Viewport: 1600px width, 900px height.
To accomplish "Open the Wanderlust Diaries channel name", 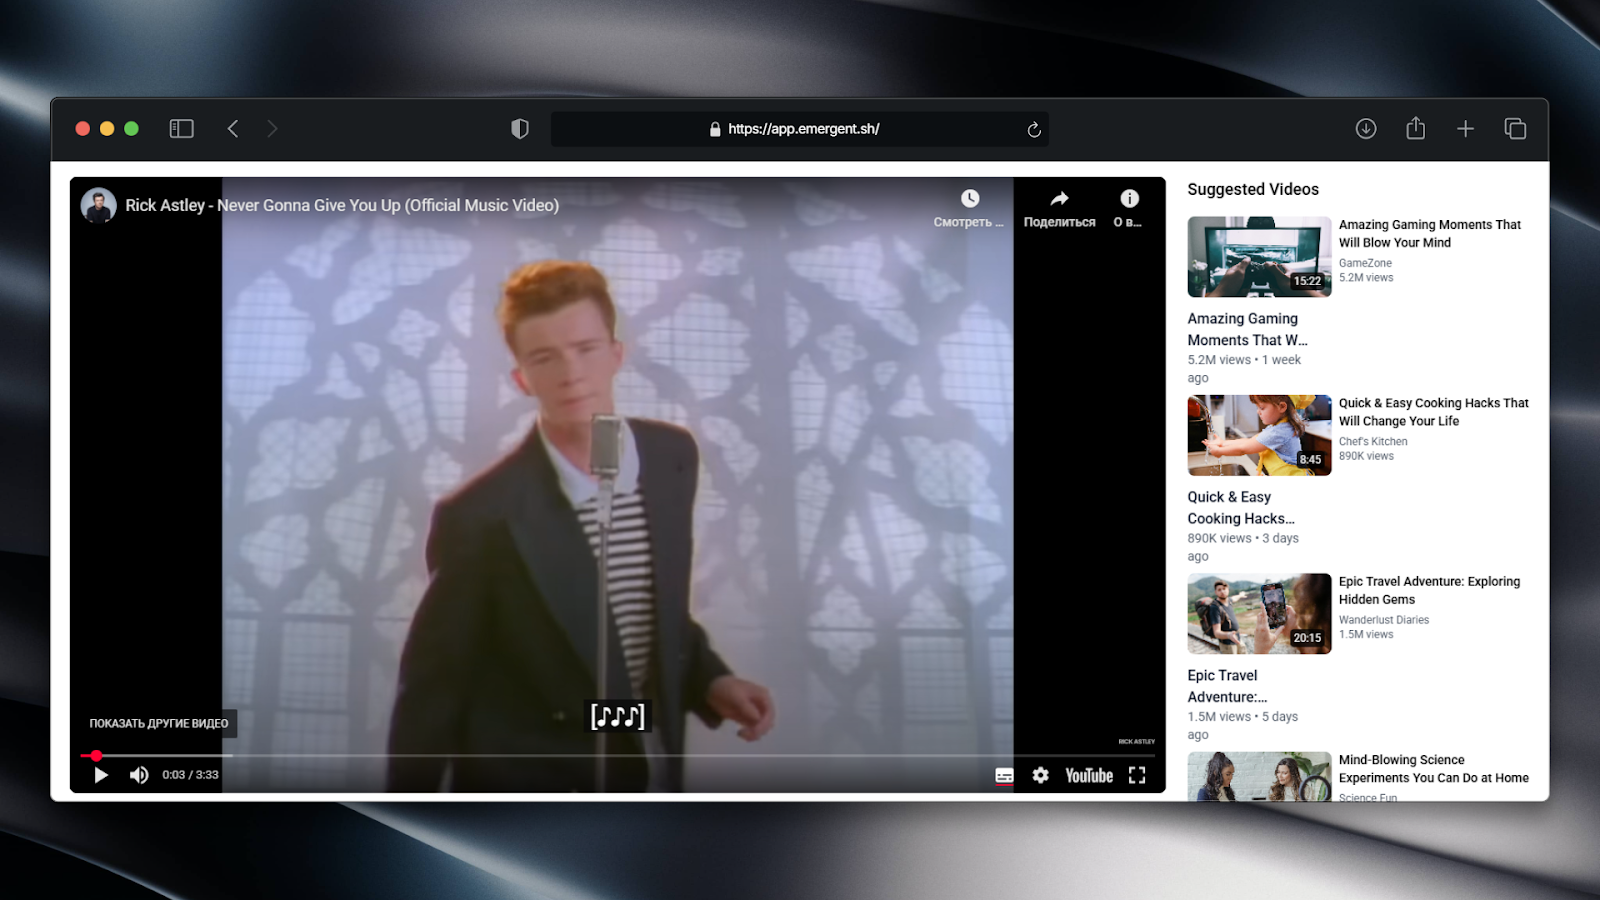I will 1384,620.
